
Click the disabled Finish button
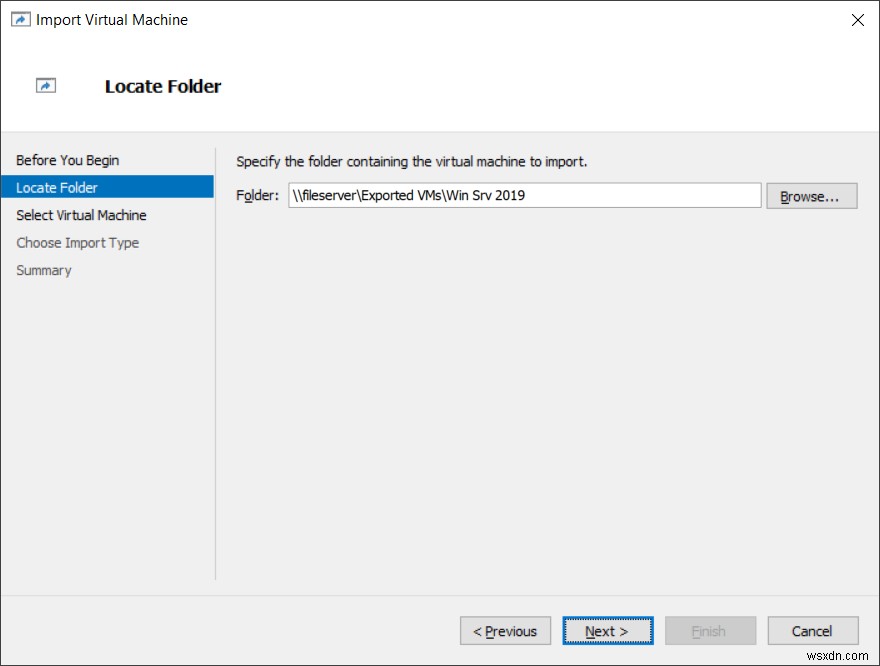(710, 631)
